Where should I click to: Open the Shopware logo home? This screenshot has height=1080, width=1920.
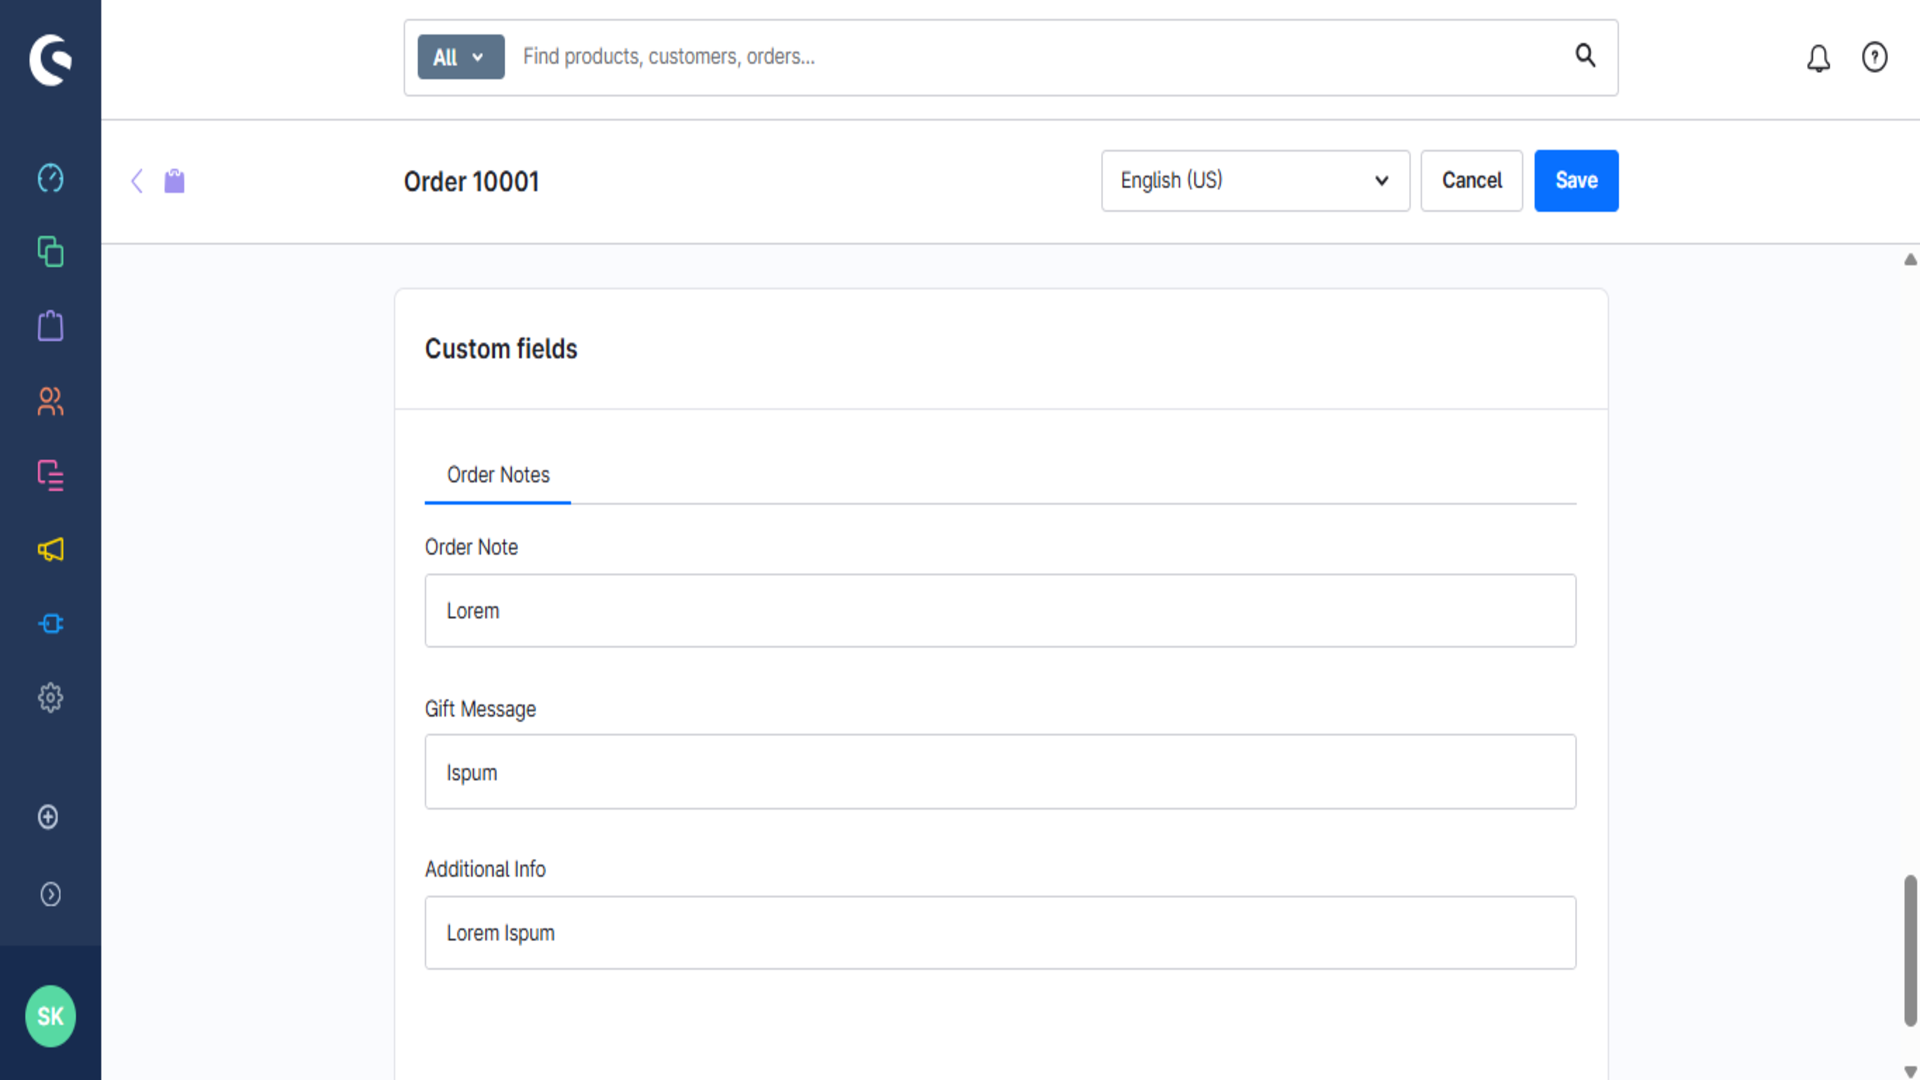(x=50, y=60)
